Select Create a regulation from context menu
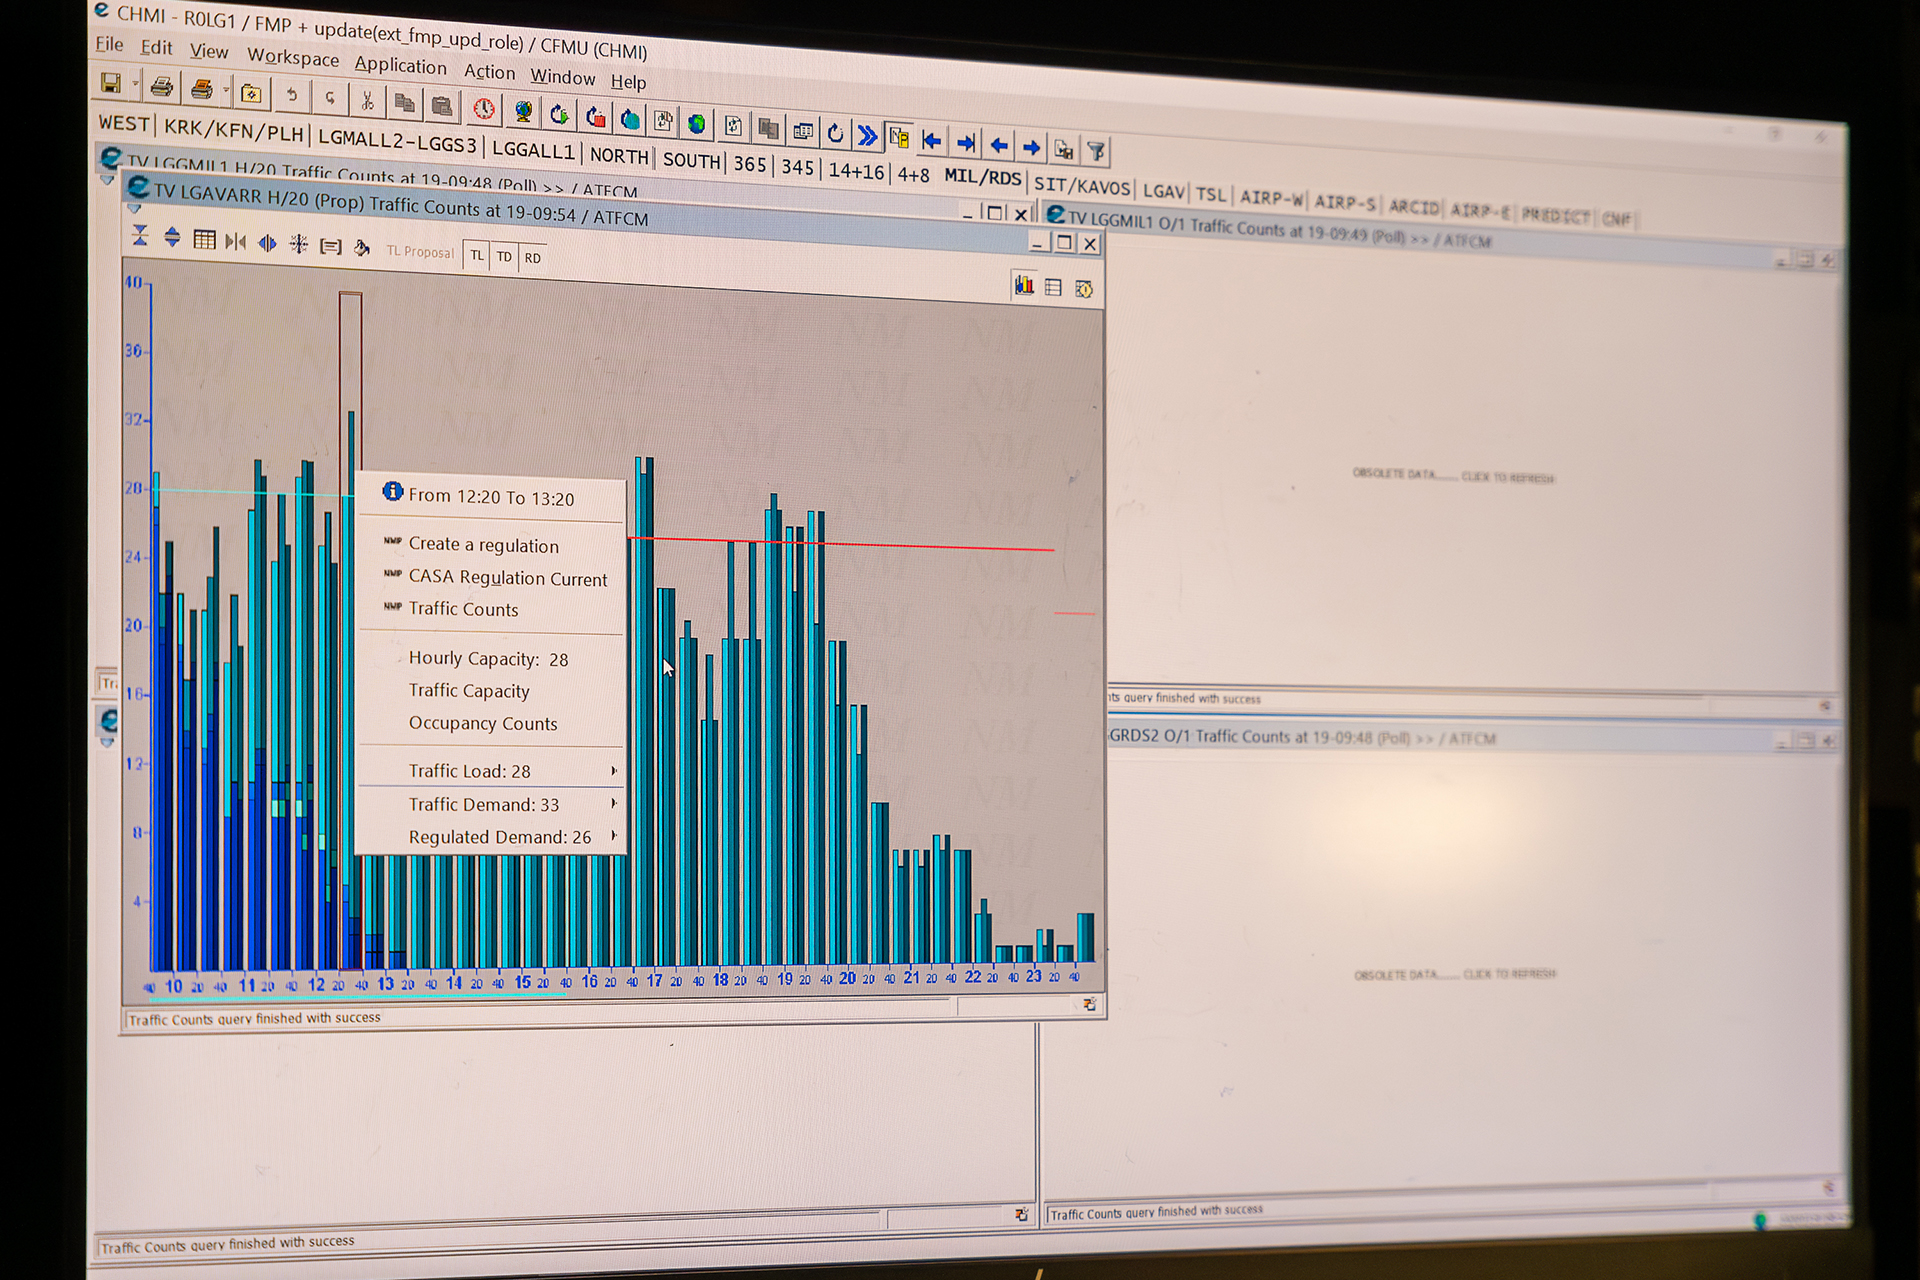This screenshot has width=1920, height=1280. [x=481, y=544]
